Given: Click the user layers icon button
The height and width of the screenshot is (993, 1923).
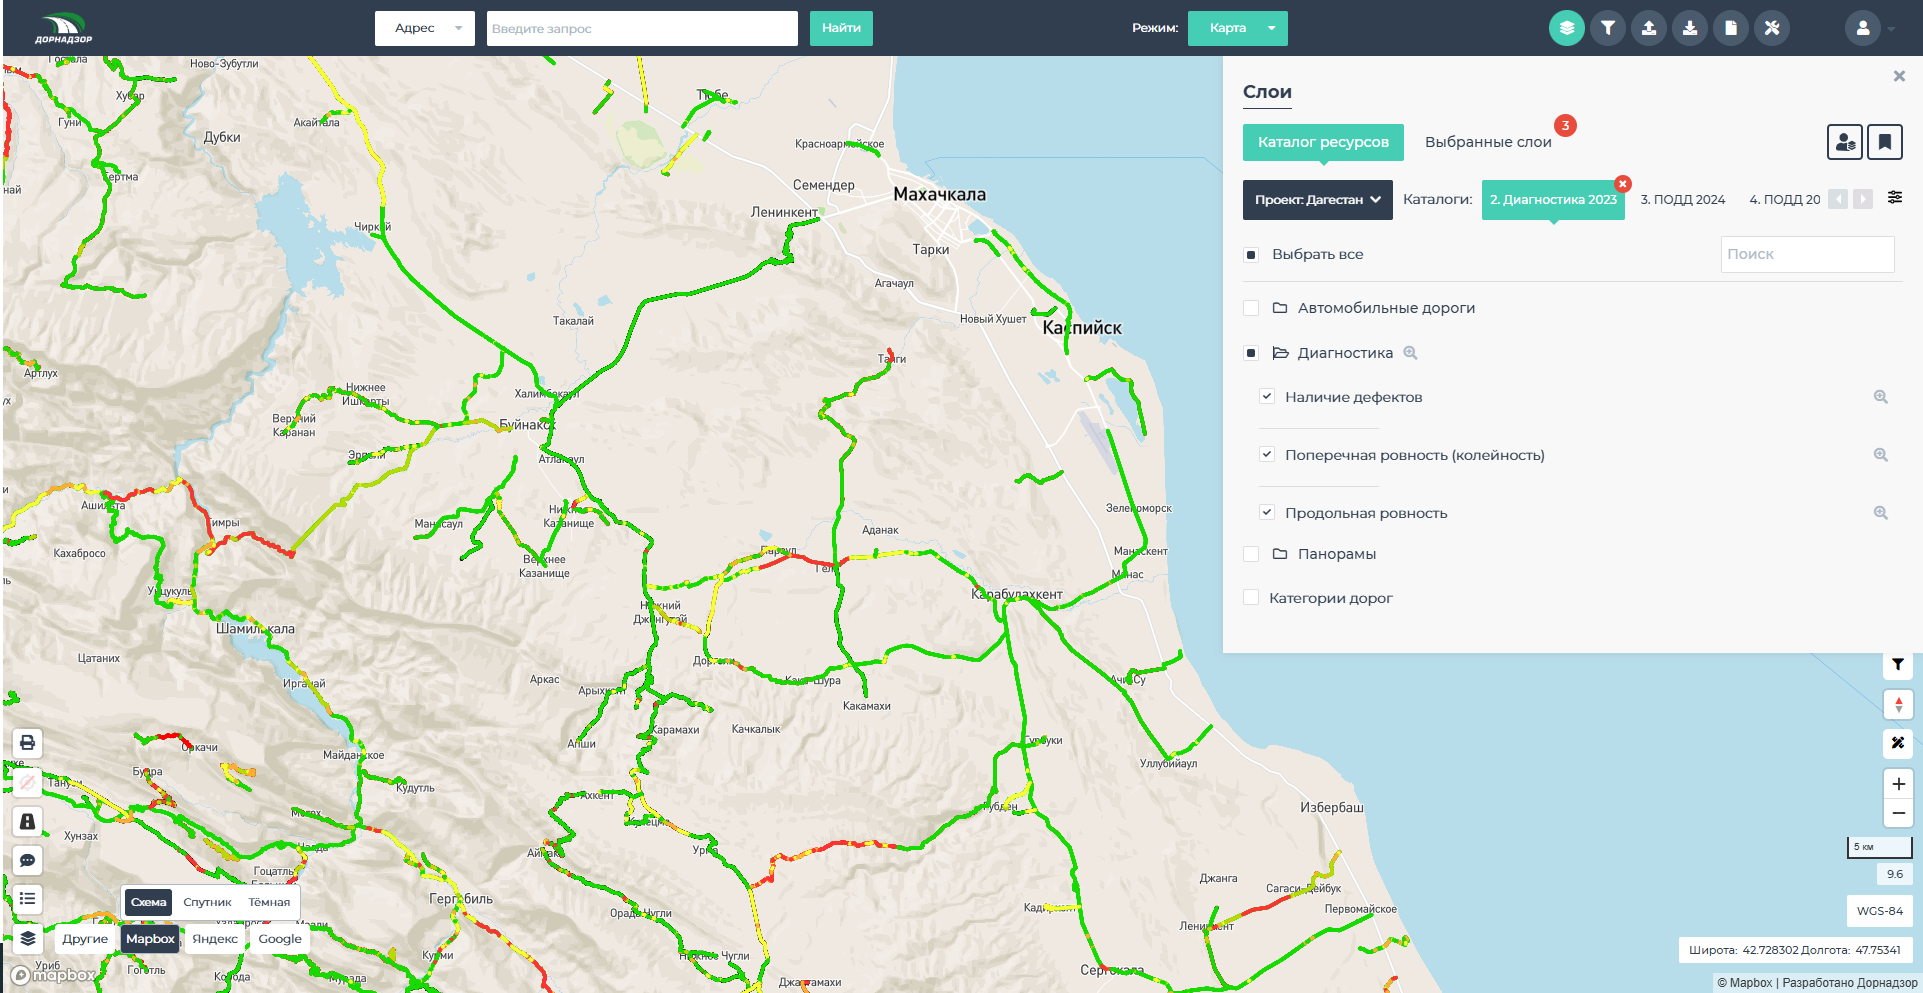Looking at the screenshot, I should (1844, 142).
